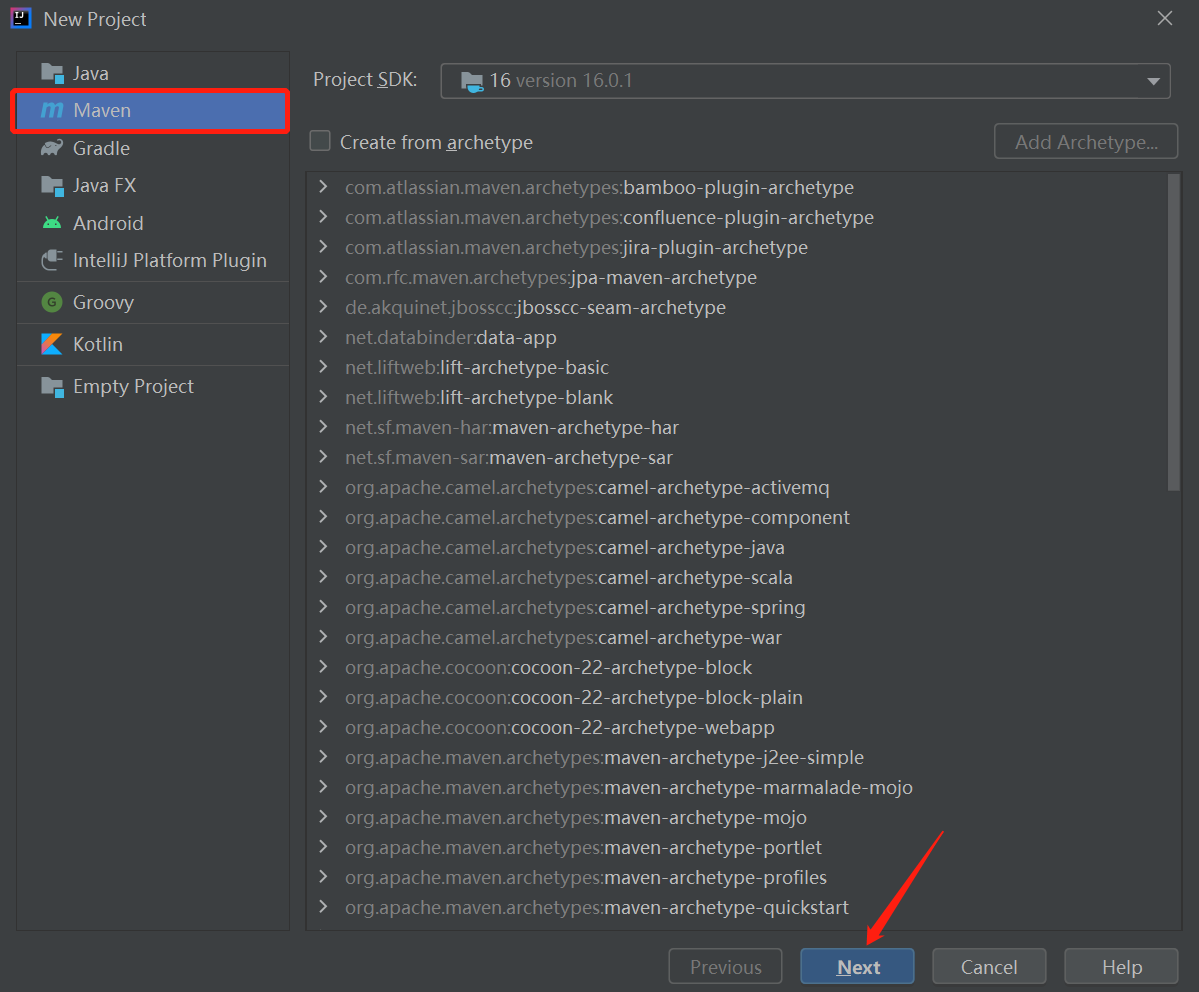Viewport: 1199px width, 992px height.
Task: Expand maven-archetype-har chevron
Action: 323,427
